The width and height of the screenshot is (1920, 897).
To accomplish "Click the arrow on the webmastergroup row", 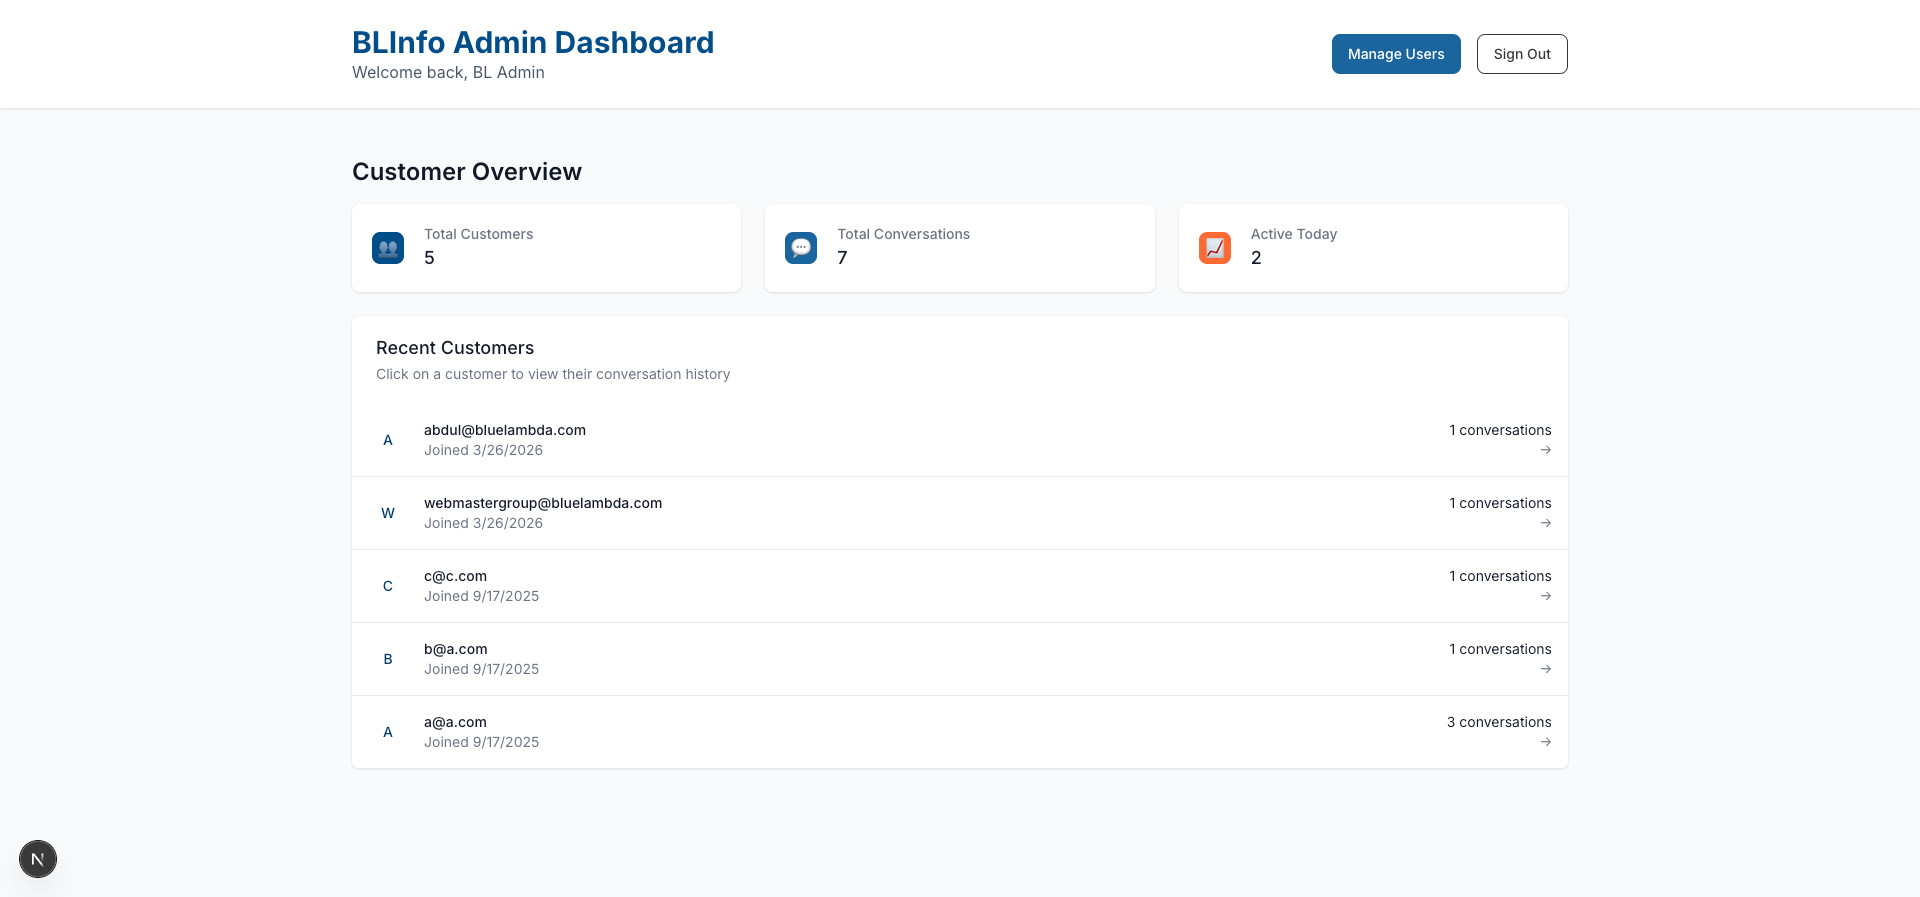I will (x=1545, y=523).
